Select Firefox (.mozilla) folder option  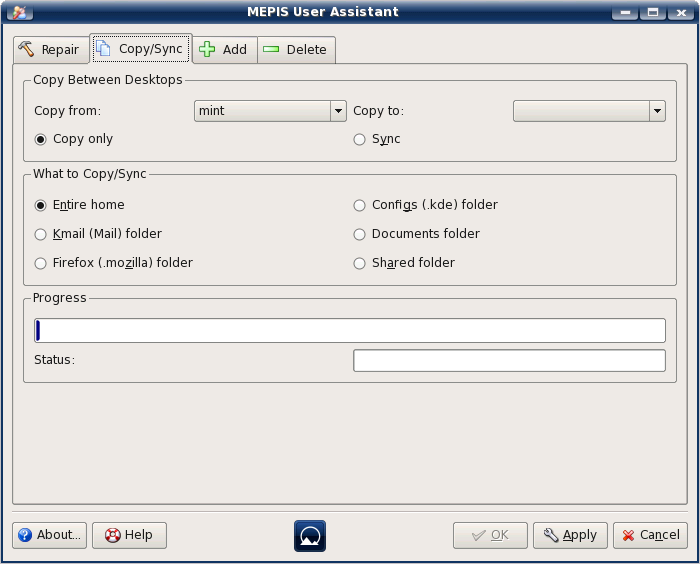click(x=41, y=263)
